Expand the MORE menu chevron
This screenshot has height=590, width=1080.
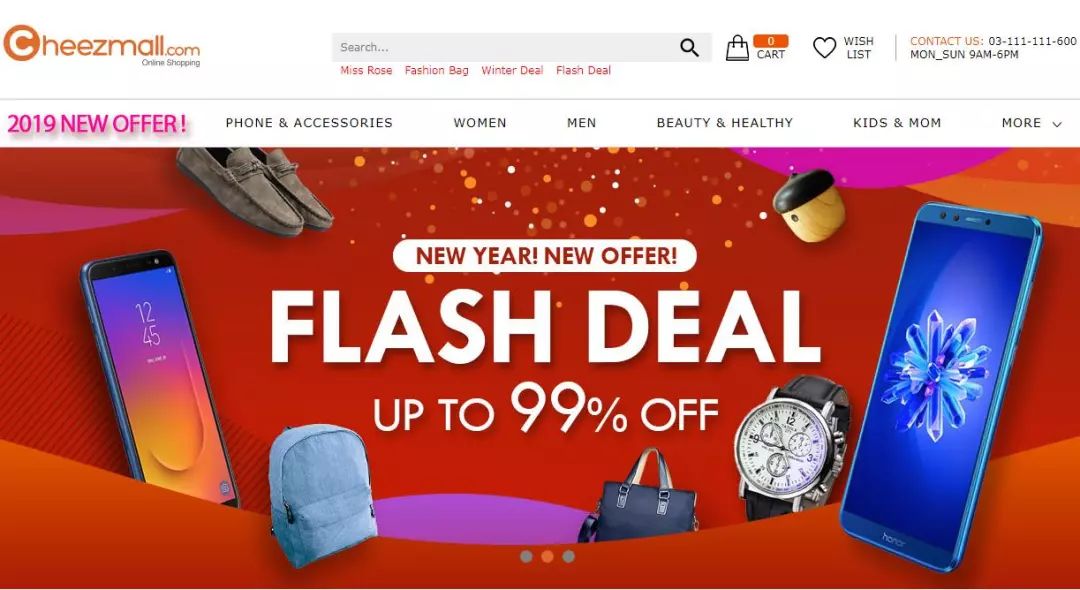(x=1057, y=124)
